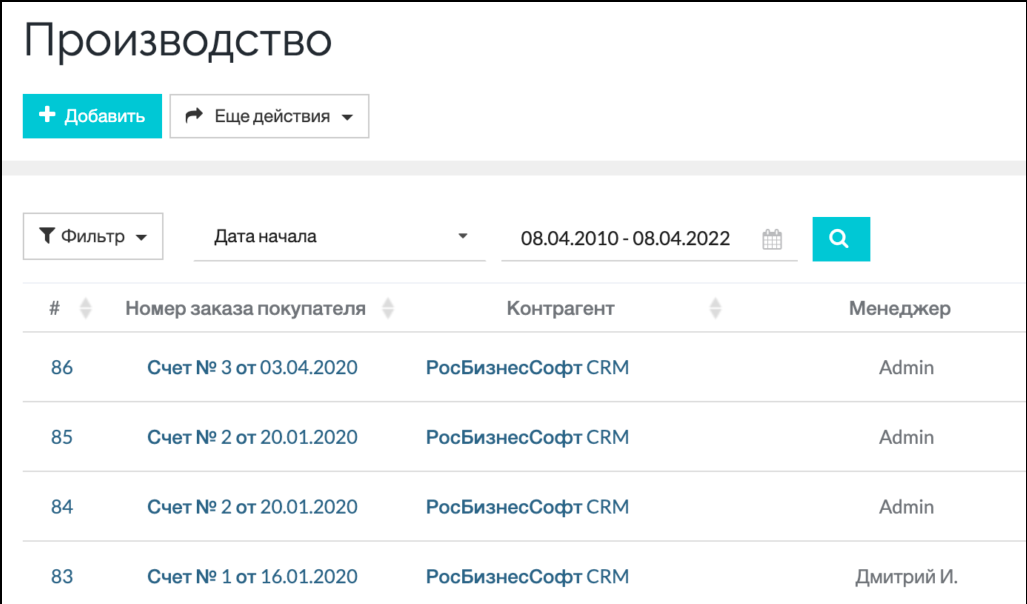This screenshot has width=1027, height=604.
Task: Open the calendar icon beside the date range
Action: click(x=771, y=238)
